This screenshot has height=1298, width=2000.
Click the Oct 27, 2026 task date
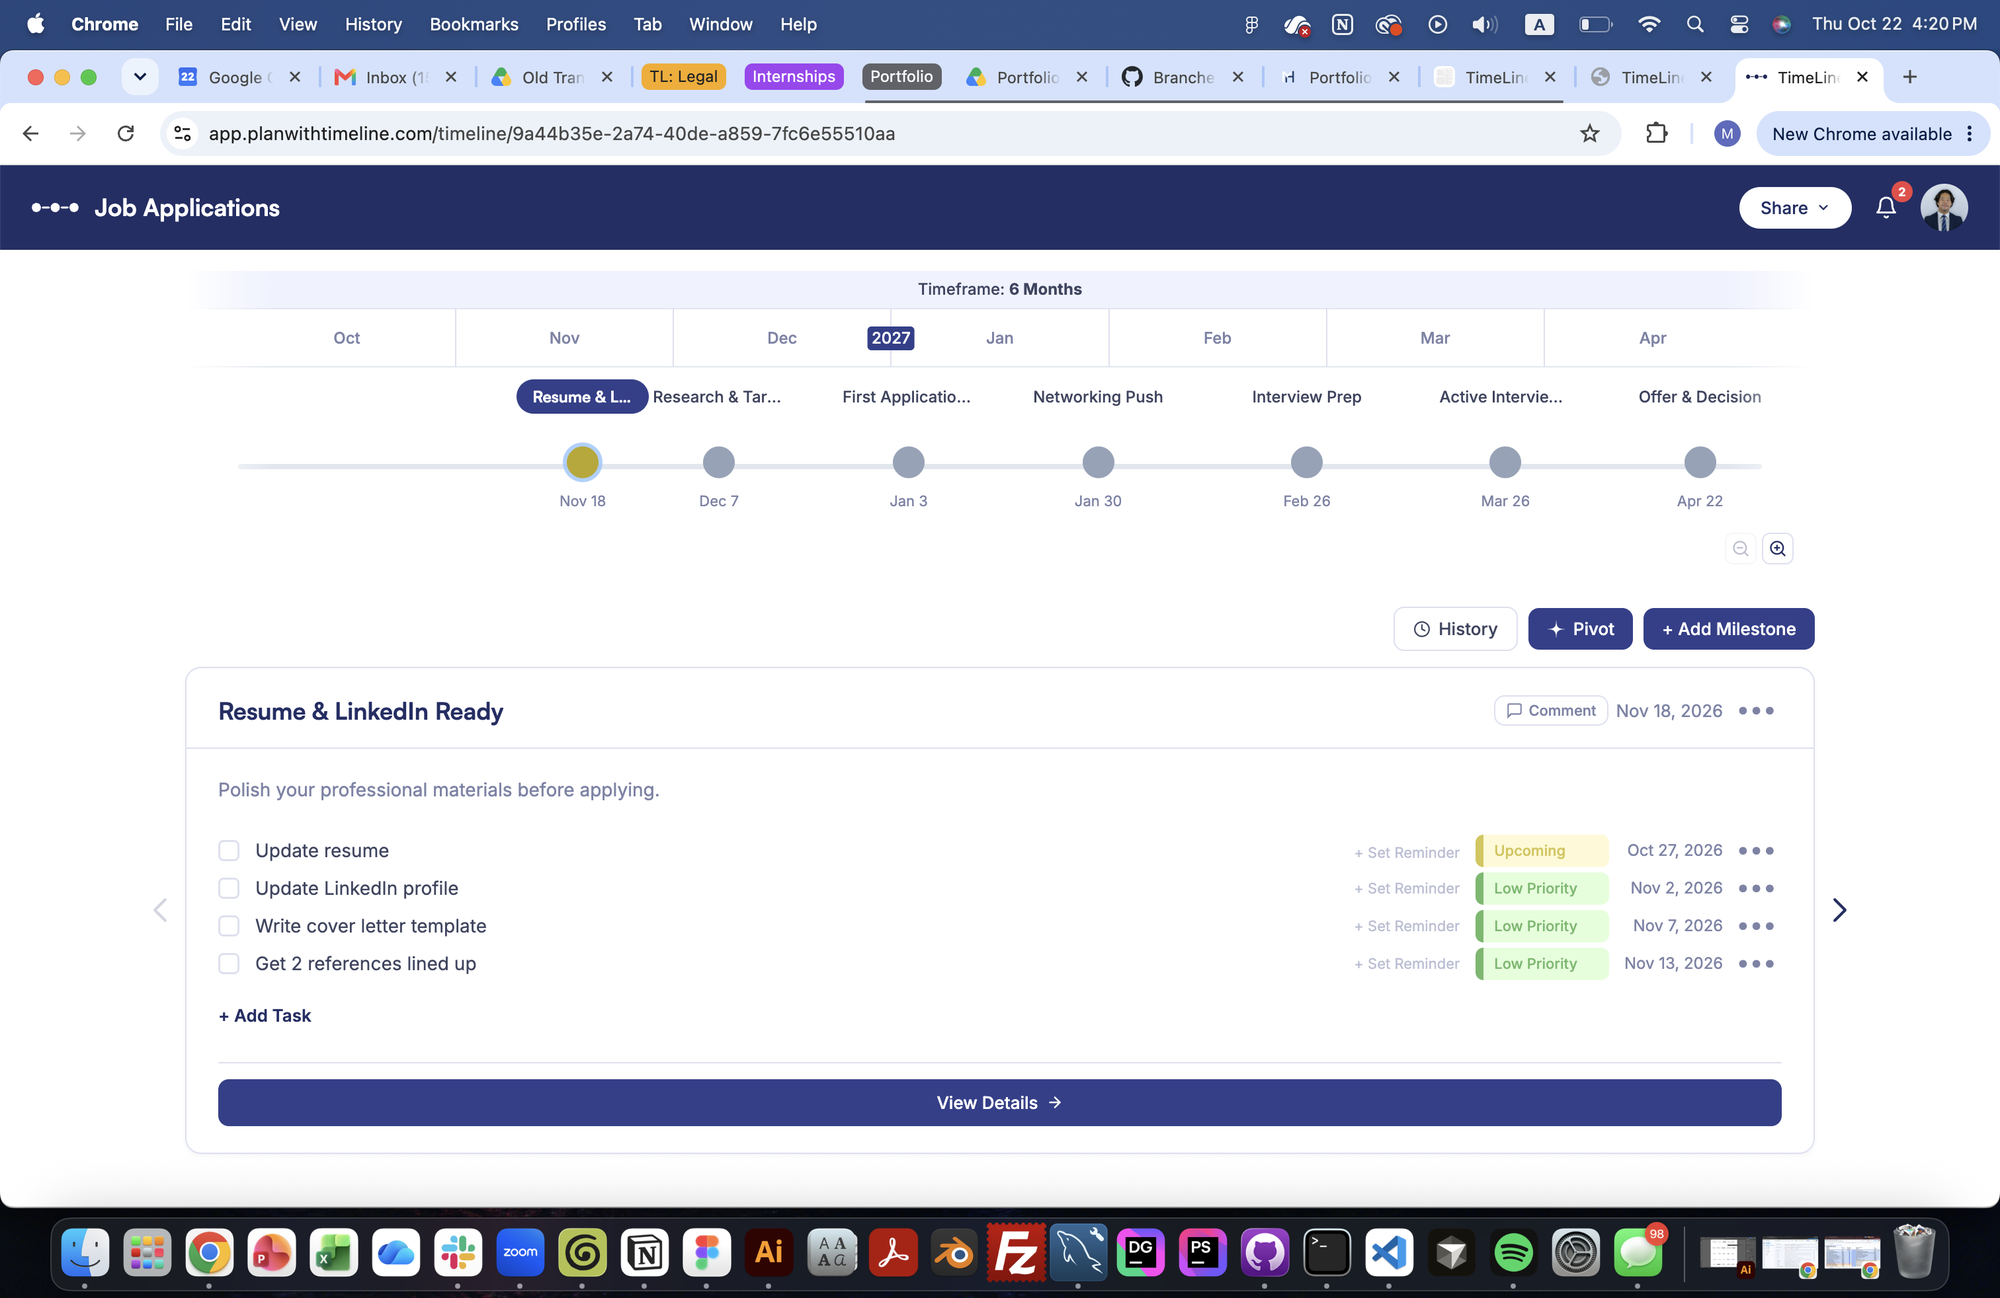click(x=1674, y=851)
